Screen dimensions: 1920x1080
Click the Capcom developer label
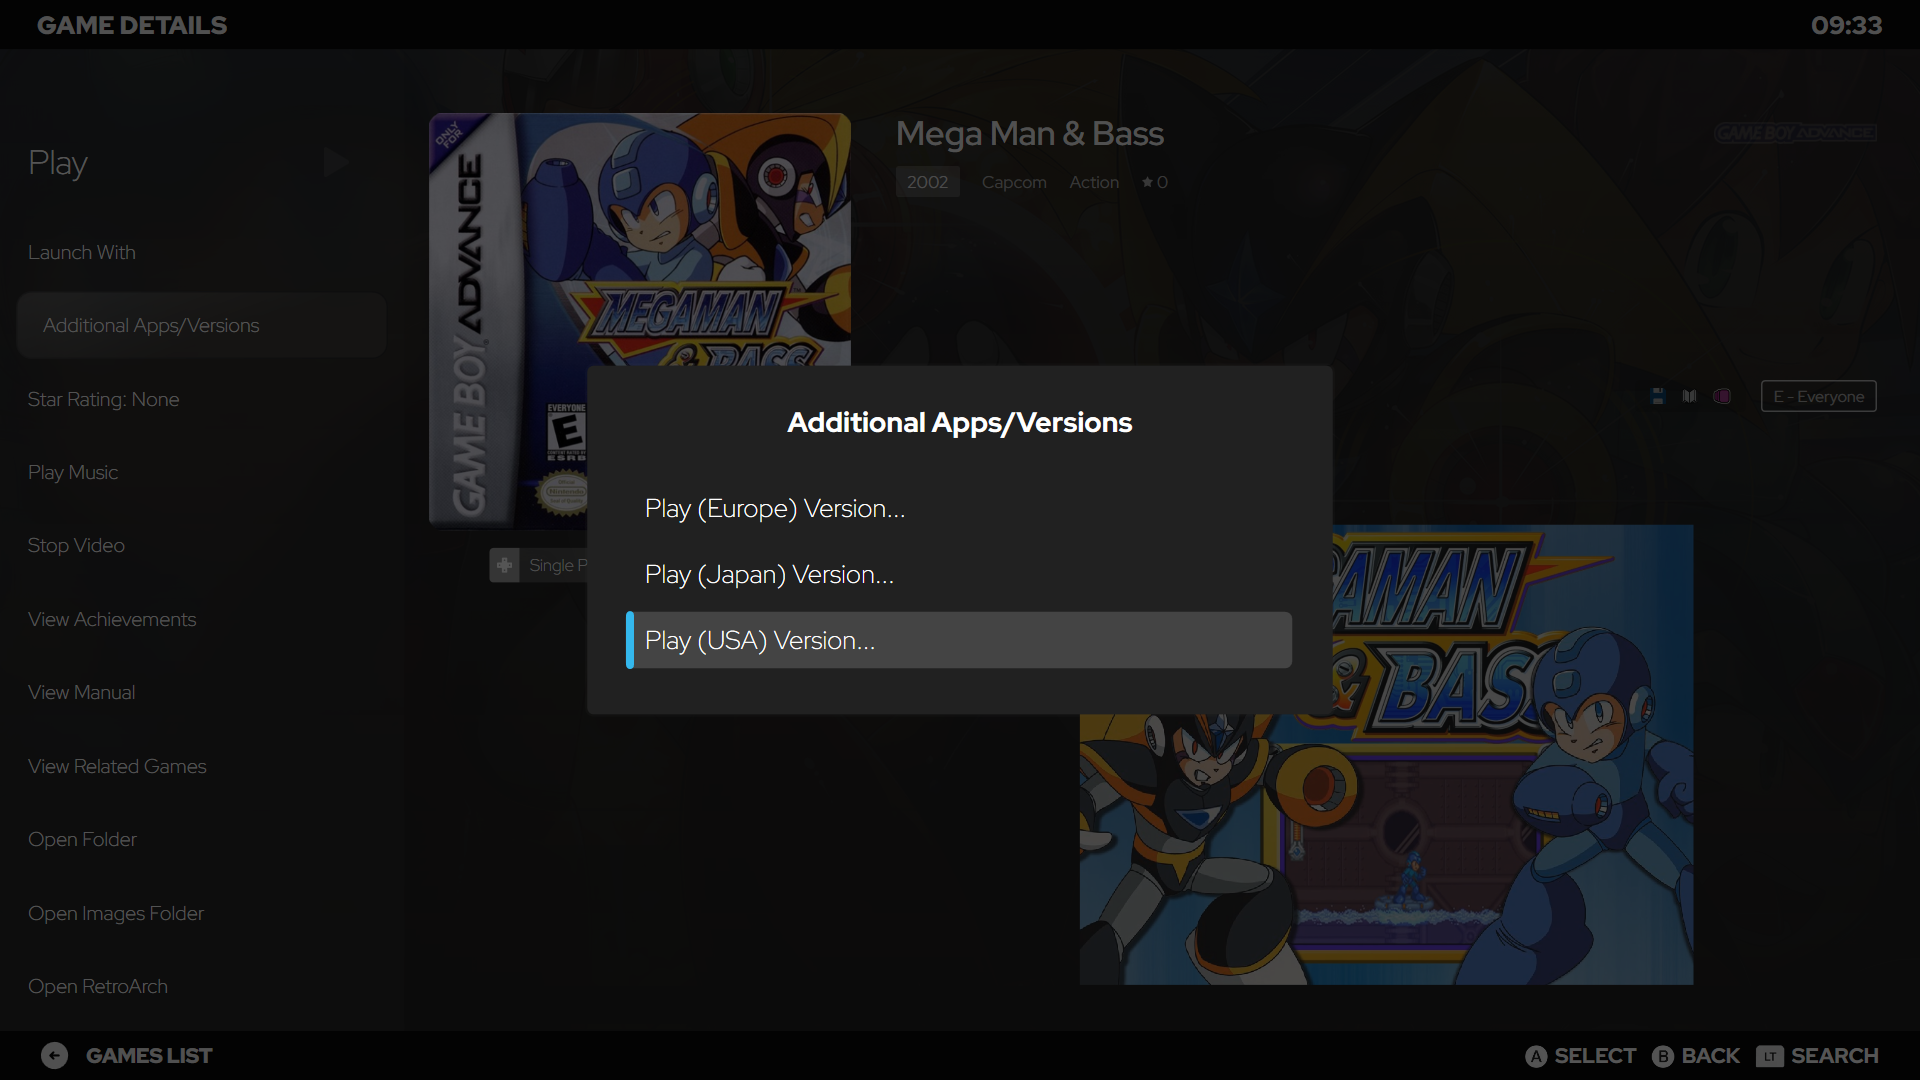(x=1014, y=182)
